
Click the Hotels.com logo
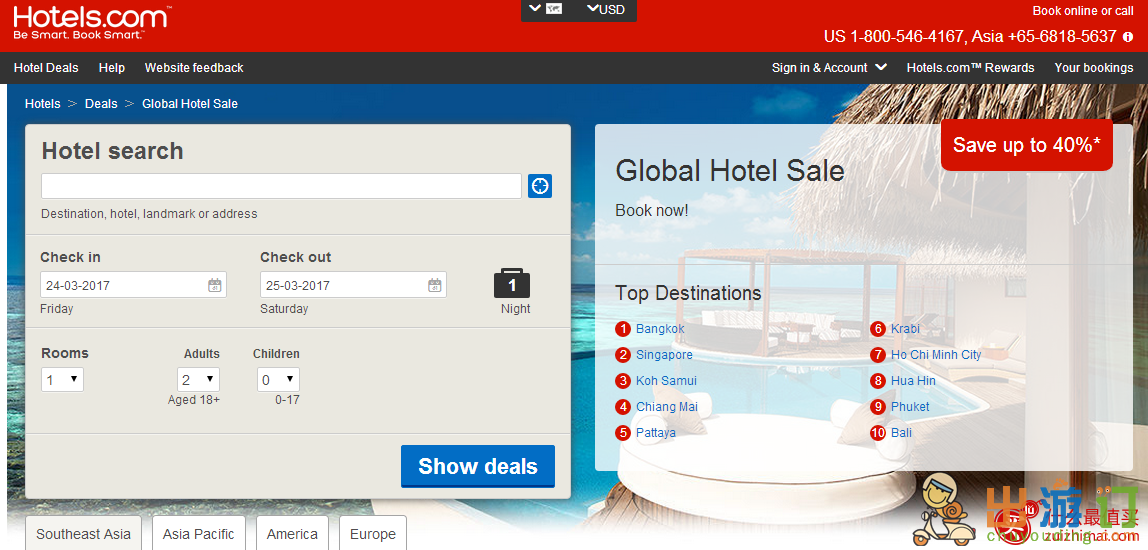(92, 23)
